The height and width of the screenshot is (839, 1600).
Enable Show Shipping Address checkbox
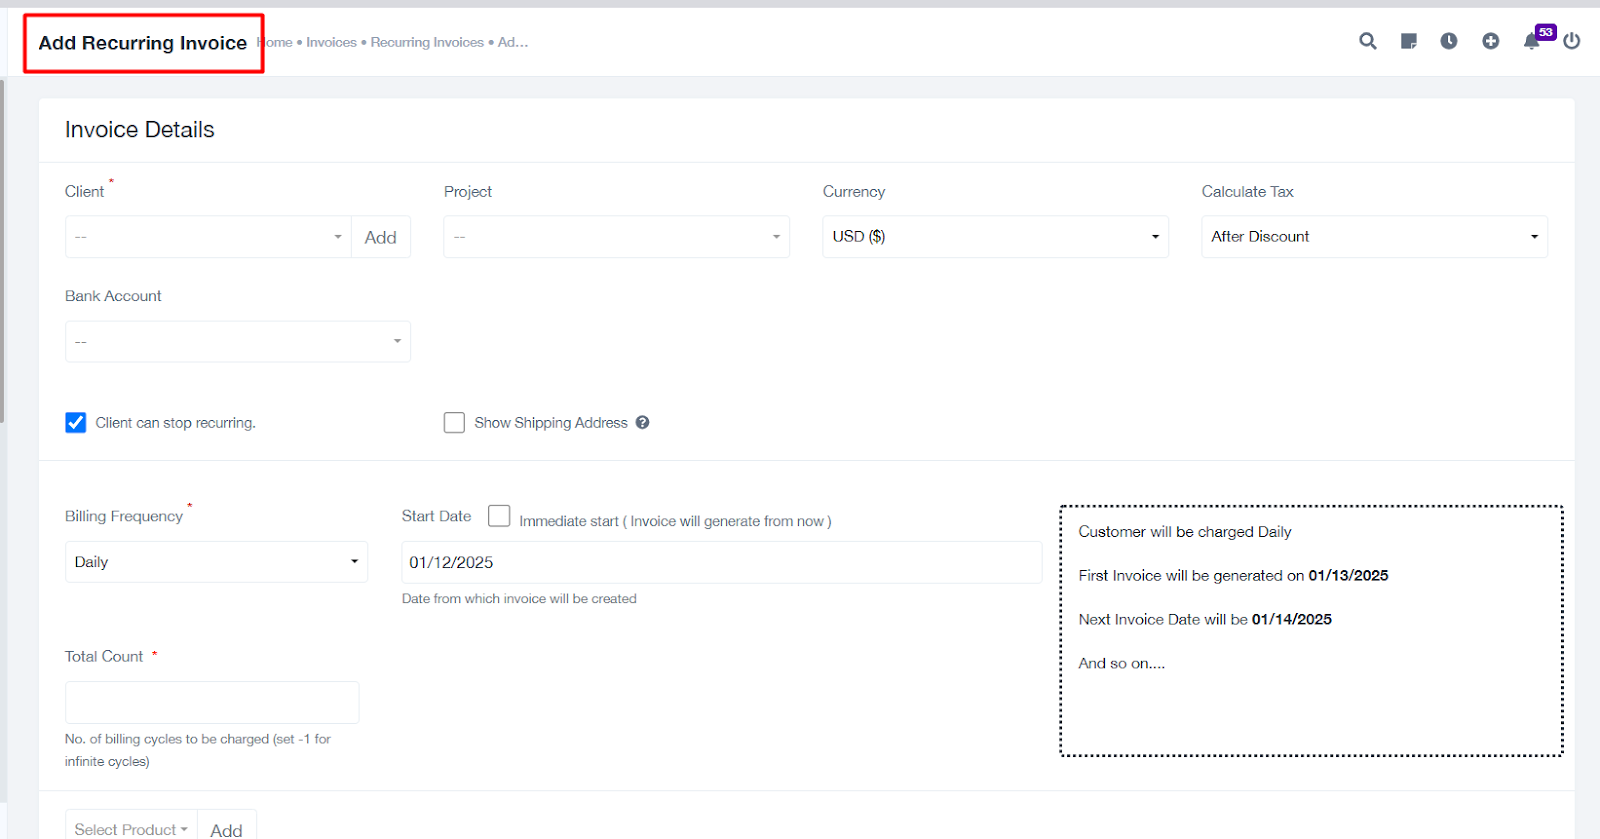click(454, 422)
